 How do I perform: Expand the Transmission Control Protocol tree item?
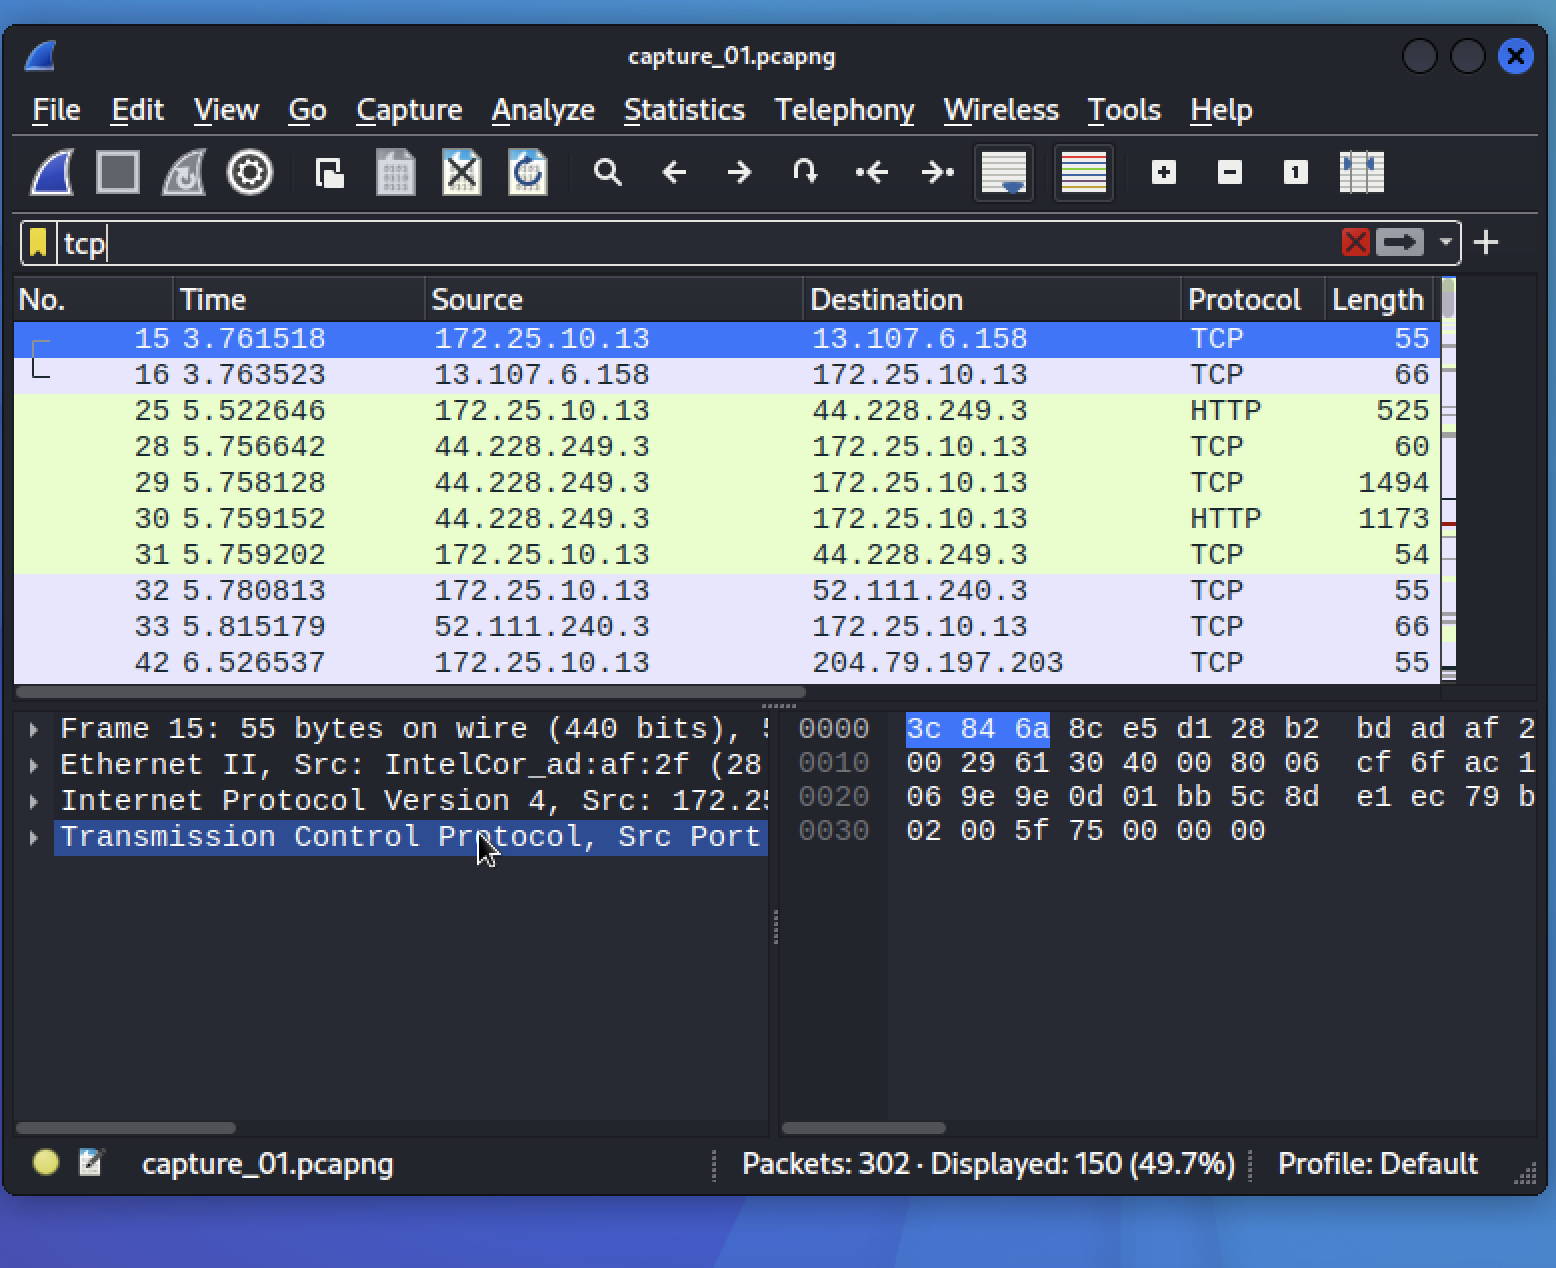(33, 837)
